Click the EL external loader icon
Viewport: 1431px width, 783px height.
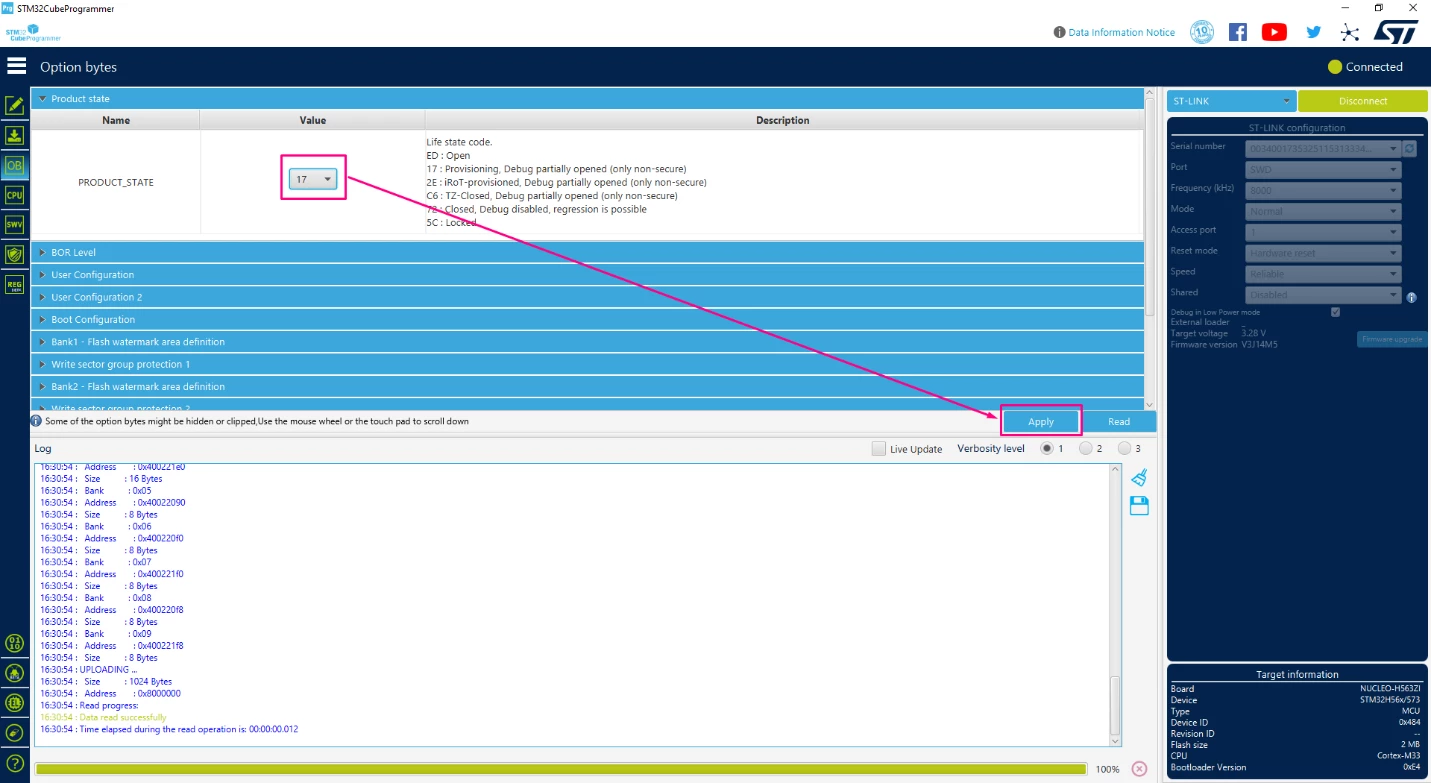15,703
